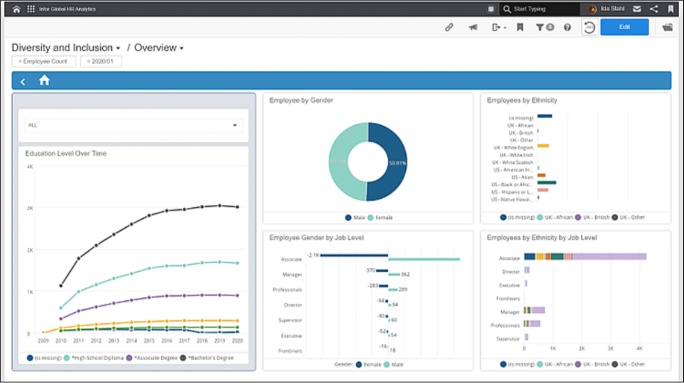Toggle UK - British legend in Ethnicity chart

click(x=592, y=217)
